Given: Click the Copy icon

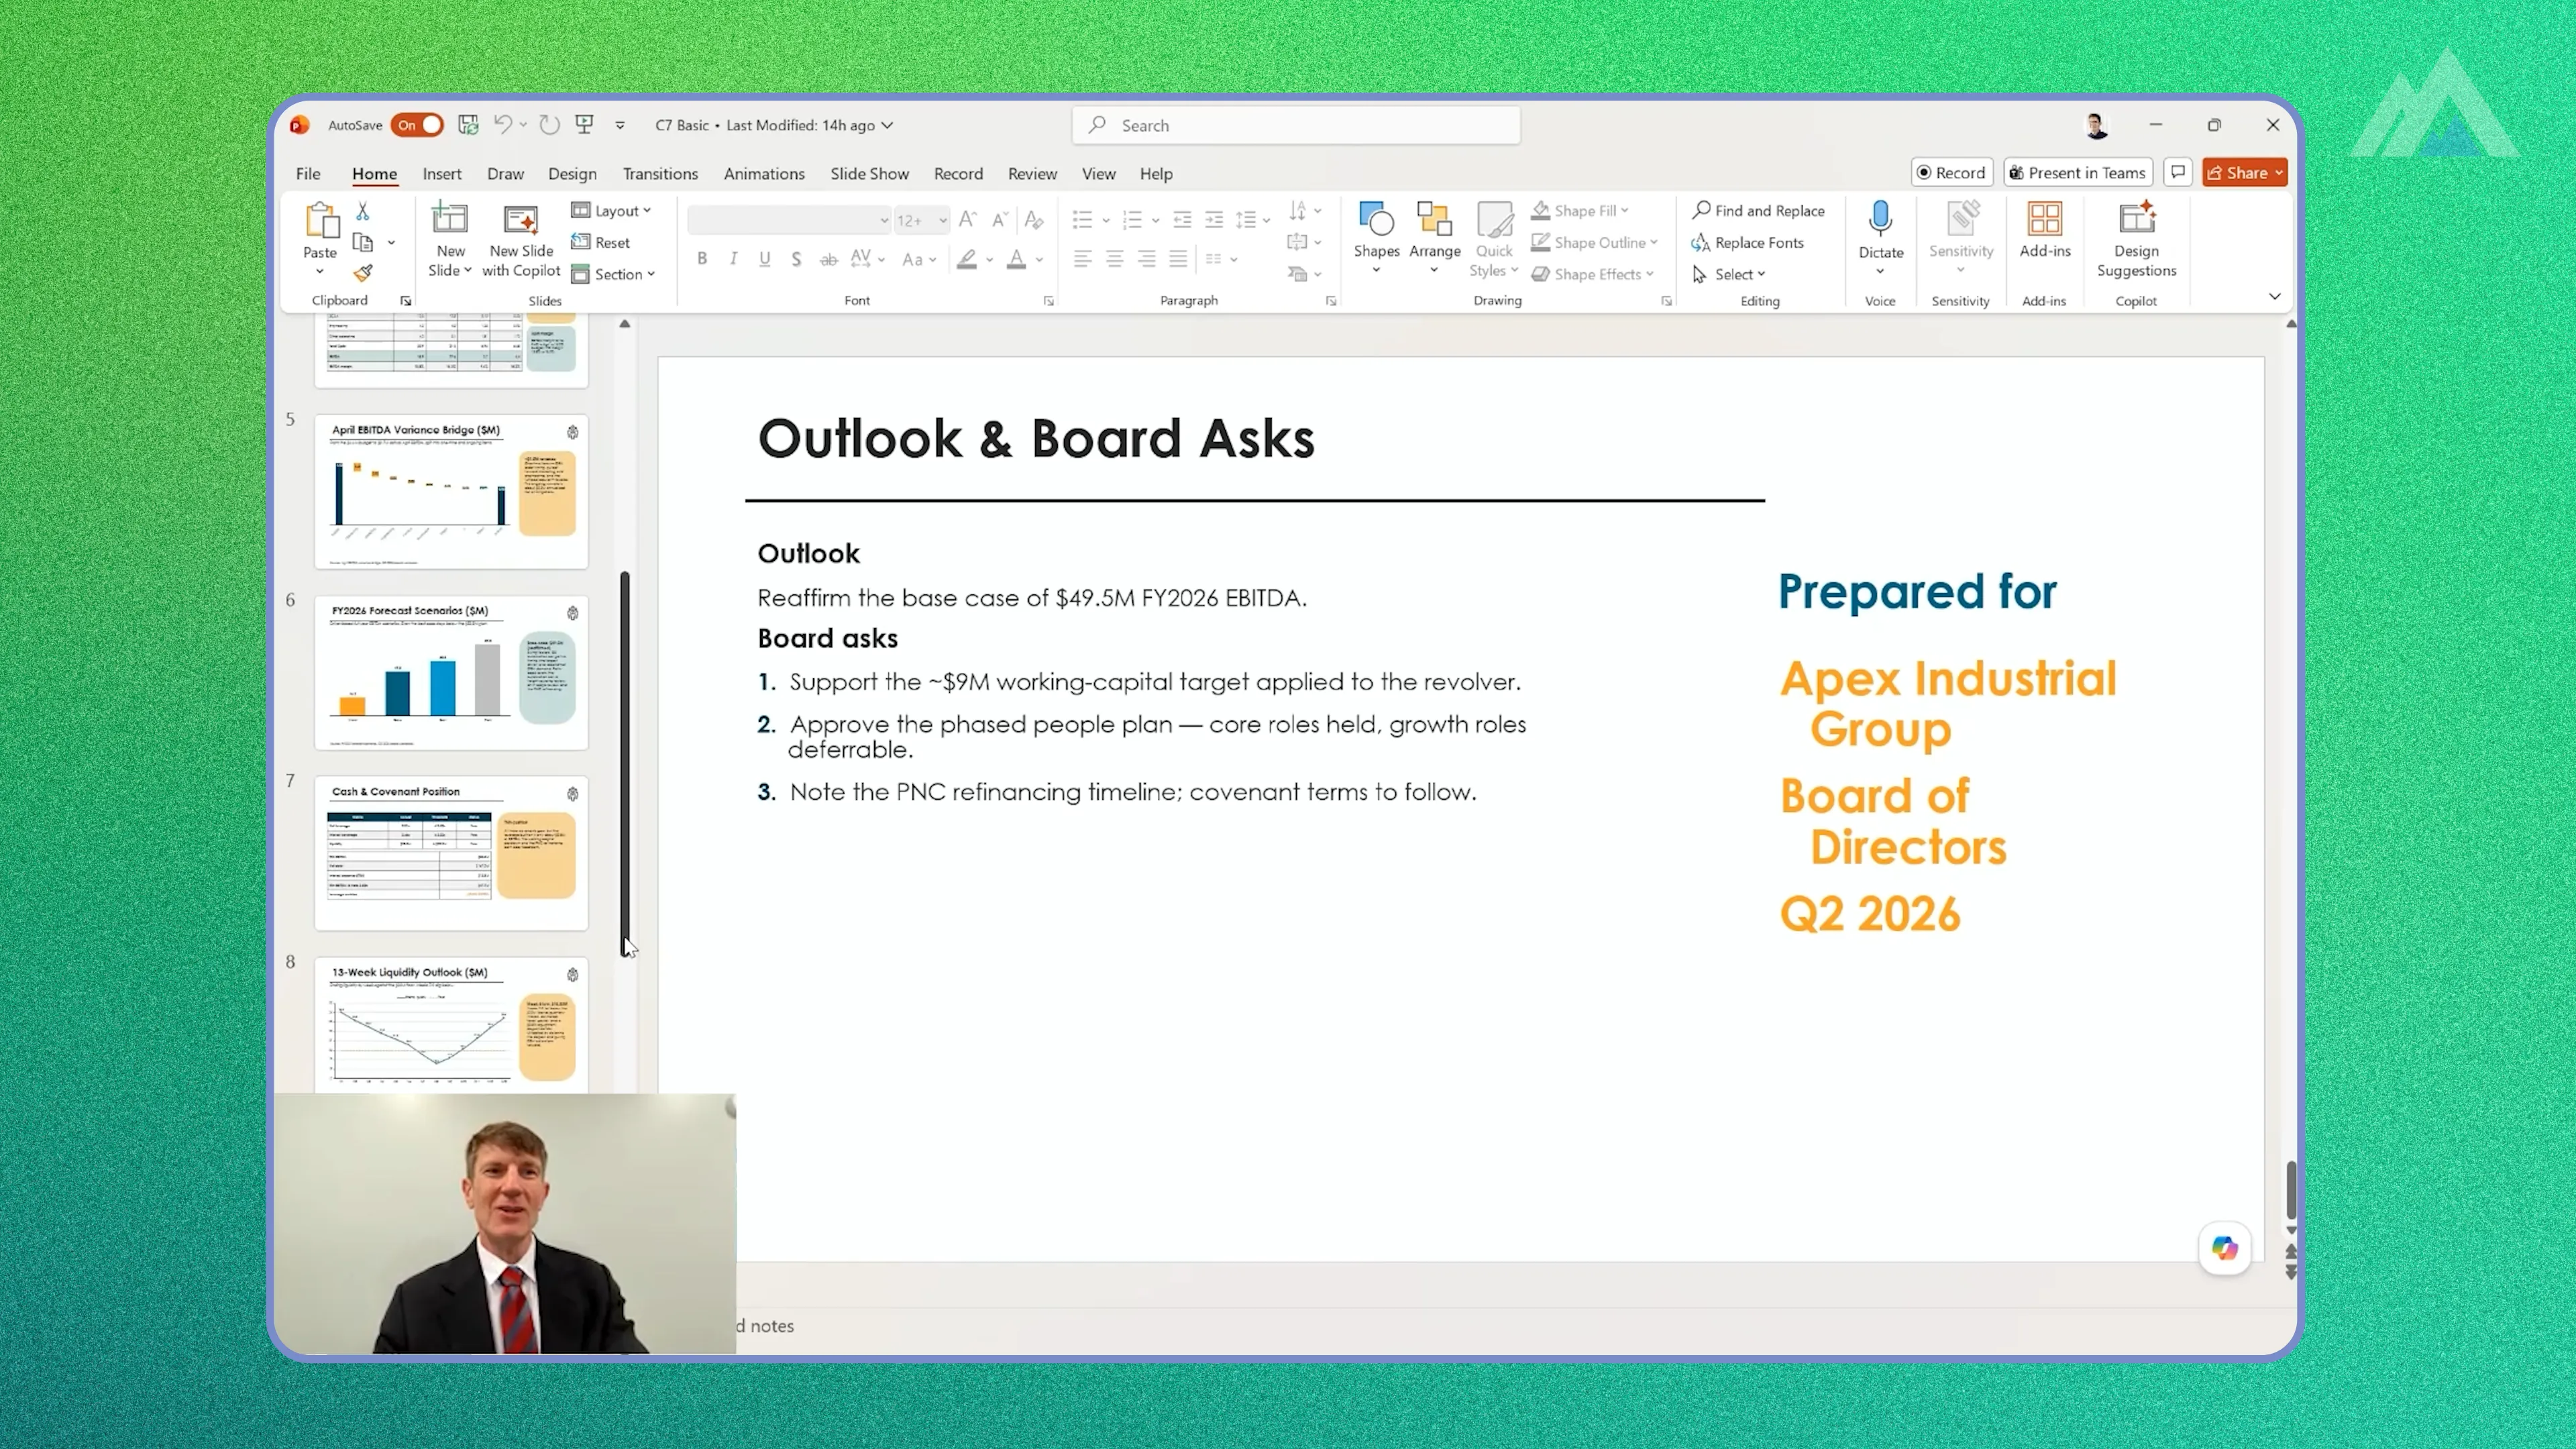Looking at the screenshot, I should click(363, 242).
